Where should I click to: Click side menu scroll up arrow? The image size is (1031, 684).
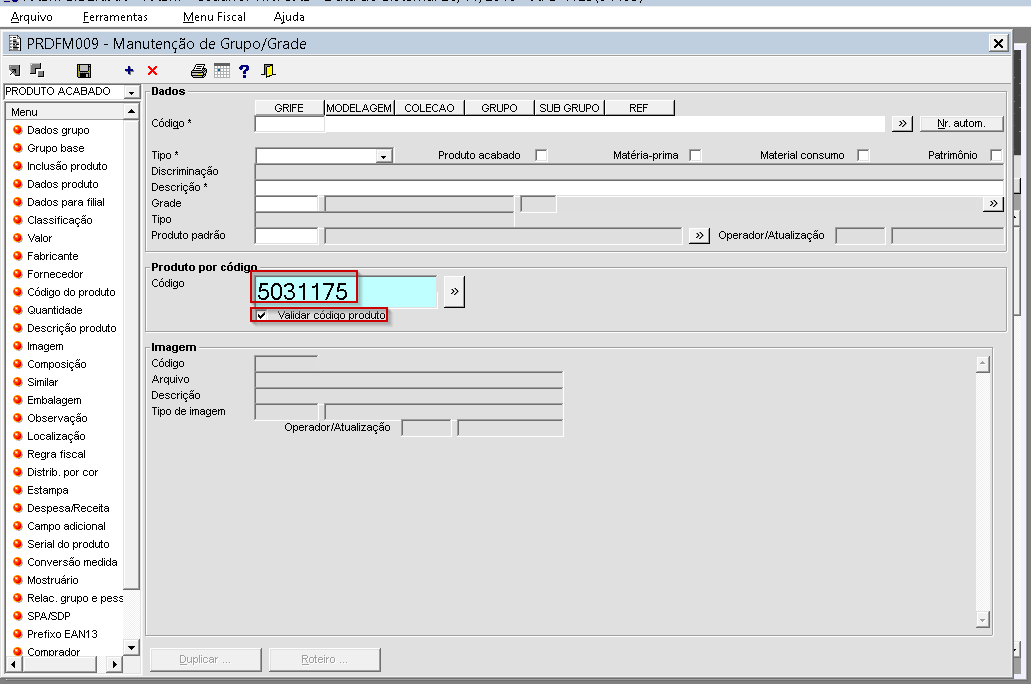click(132, 111)
